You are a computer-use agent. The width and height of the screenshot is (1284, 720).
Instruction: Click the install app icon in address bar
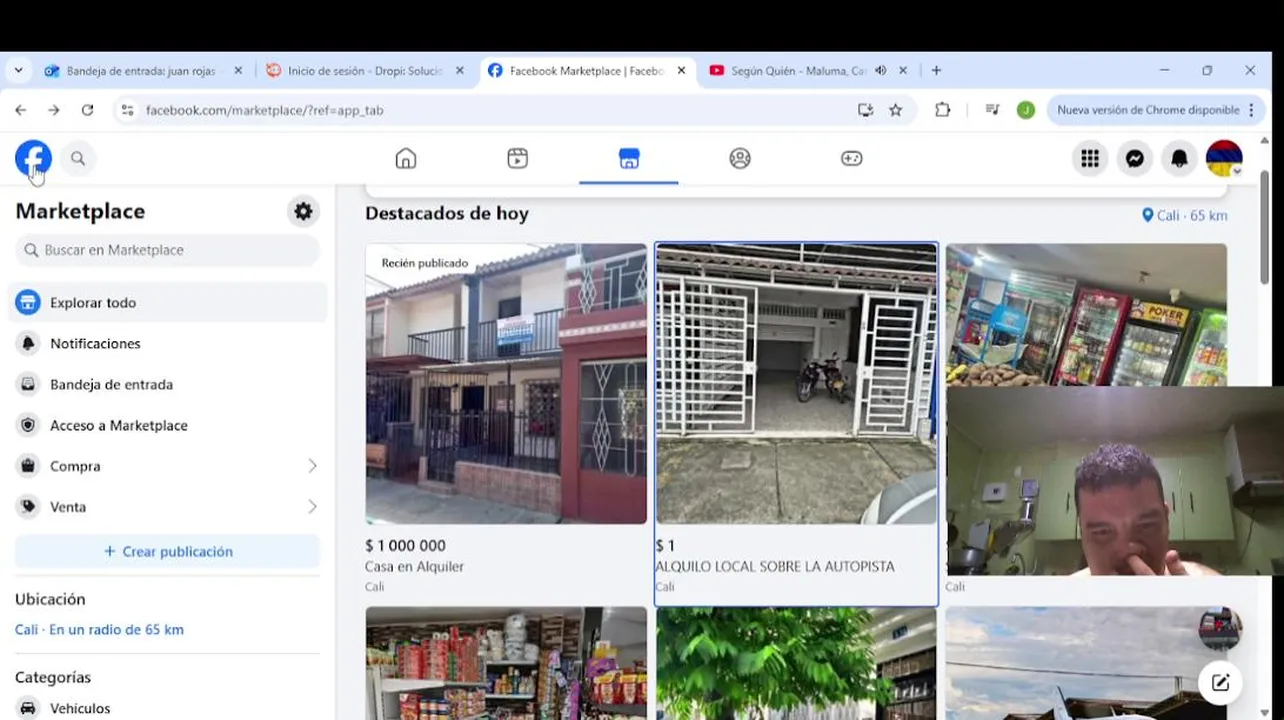click(865, 110)
